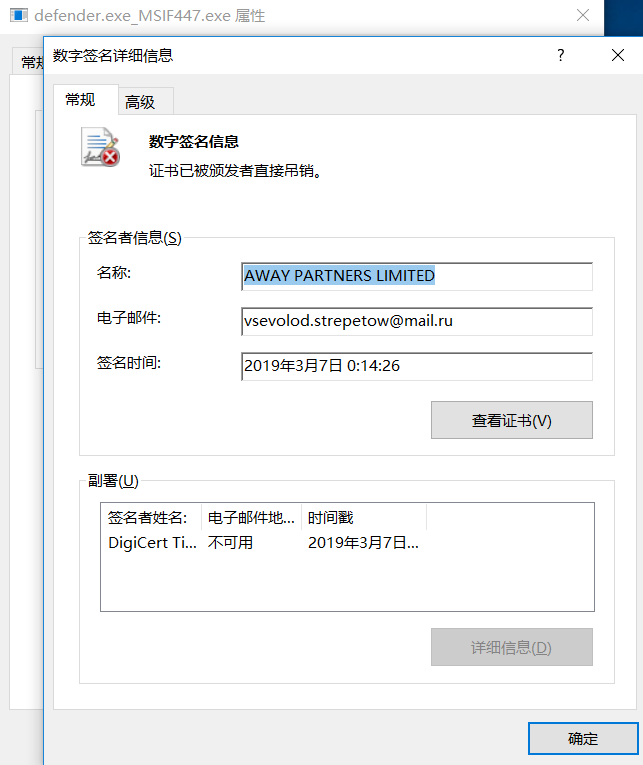Viewport: 643px width, 765px height.
Task: Click the revoked digital signature certificate icon
Action: click(100, 147)
